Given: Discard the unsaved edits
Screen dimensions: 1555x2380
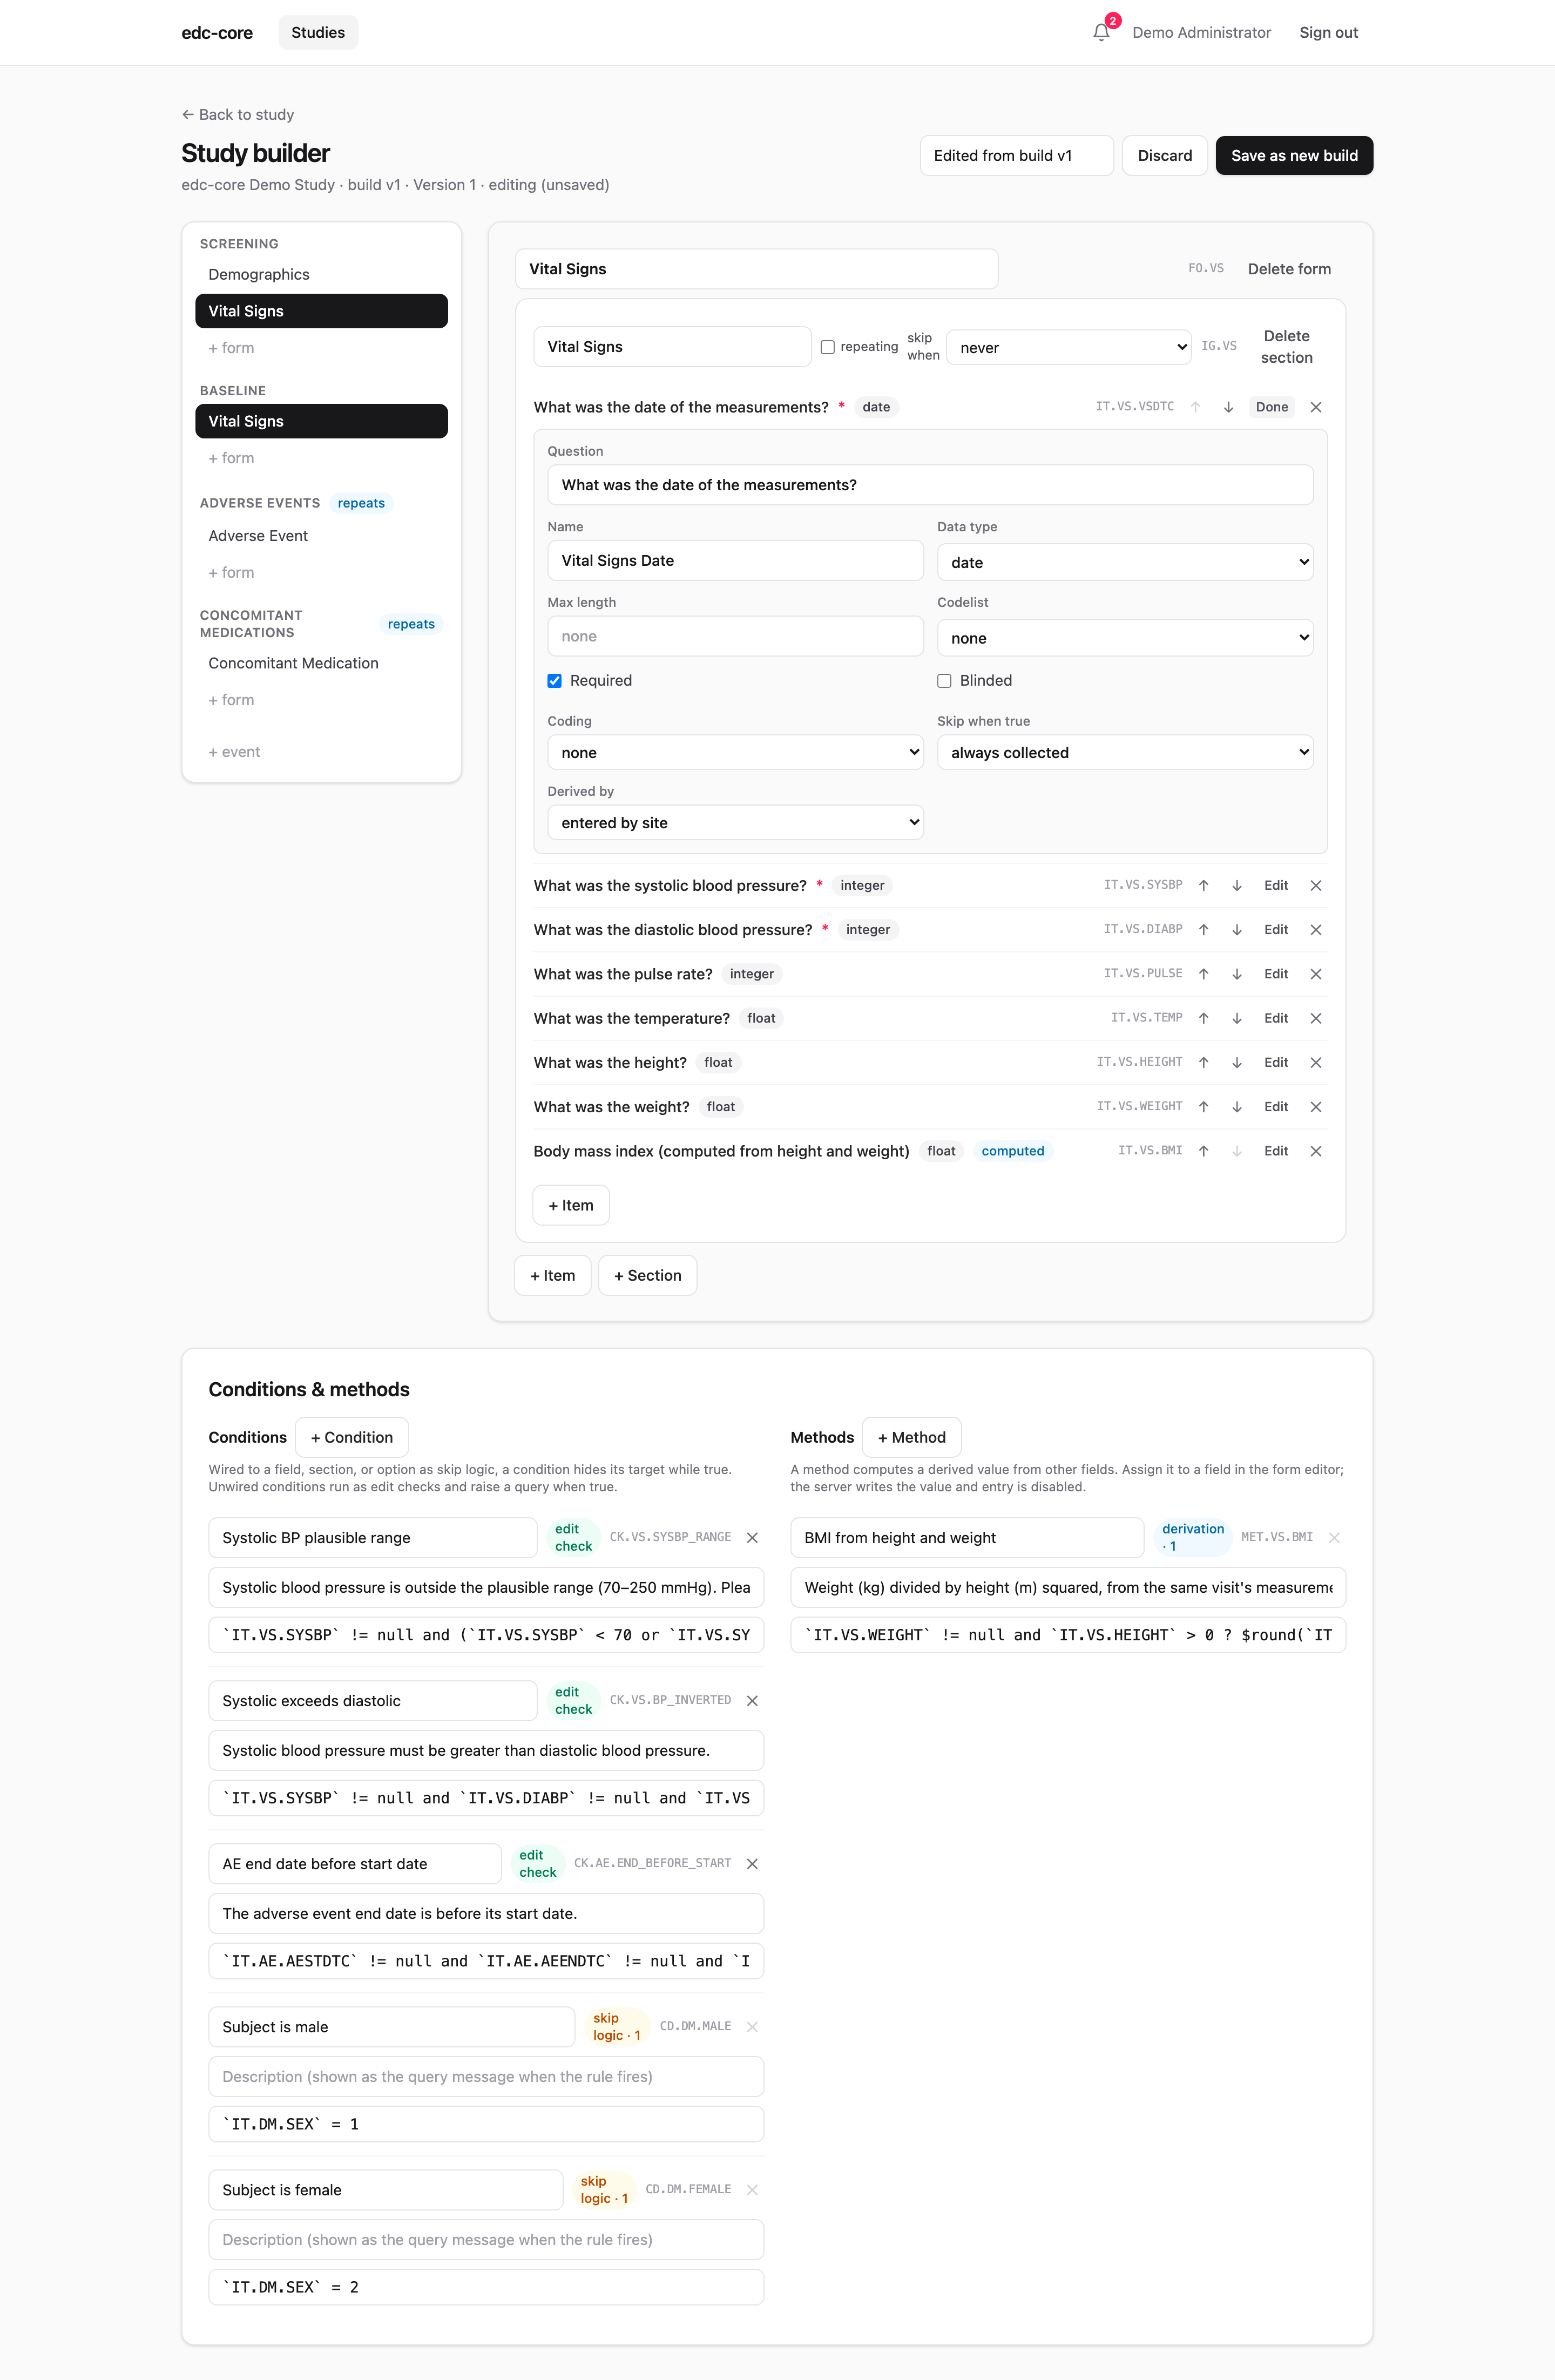Looking at the screenshot, I should tap(1164, 155).
